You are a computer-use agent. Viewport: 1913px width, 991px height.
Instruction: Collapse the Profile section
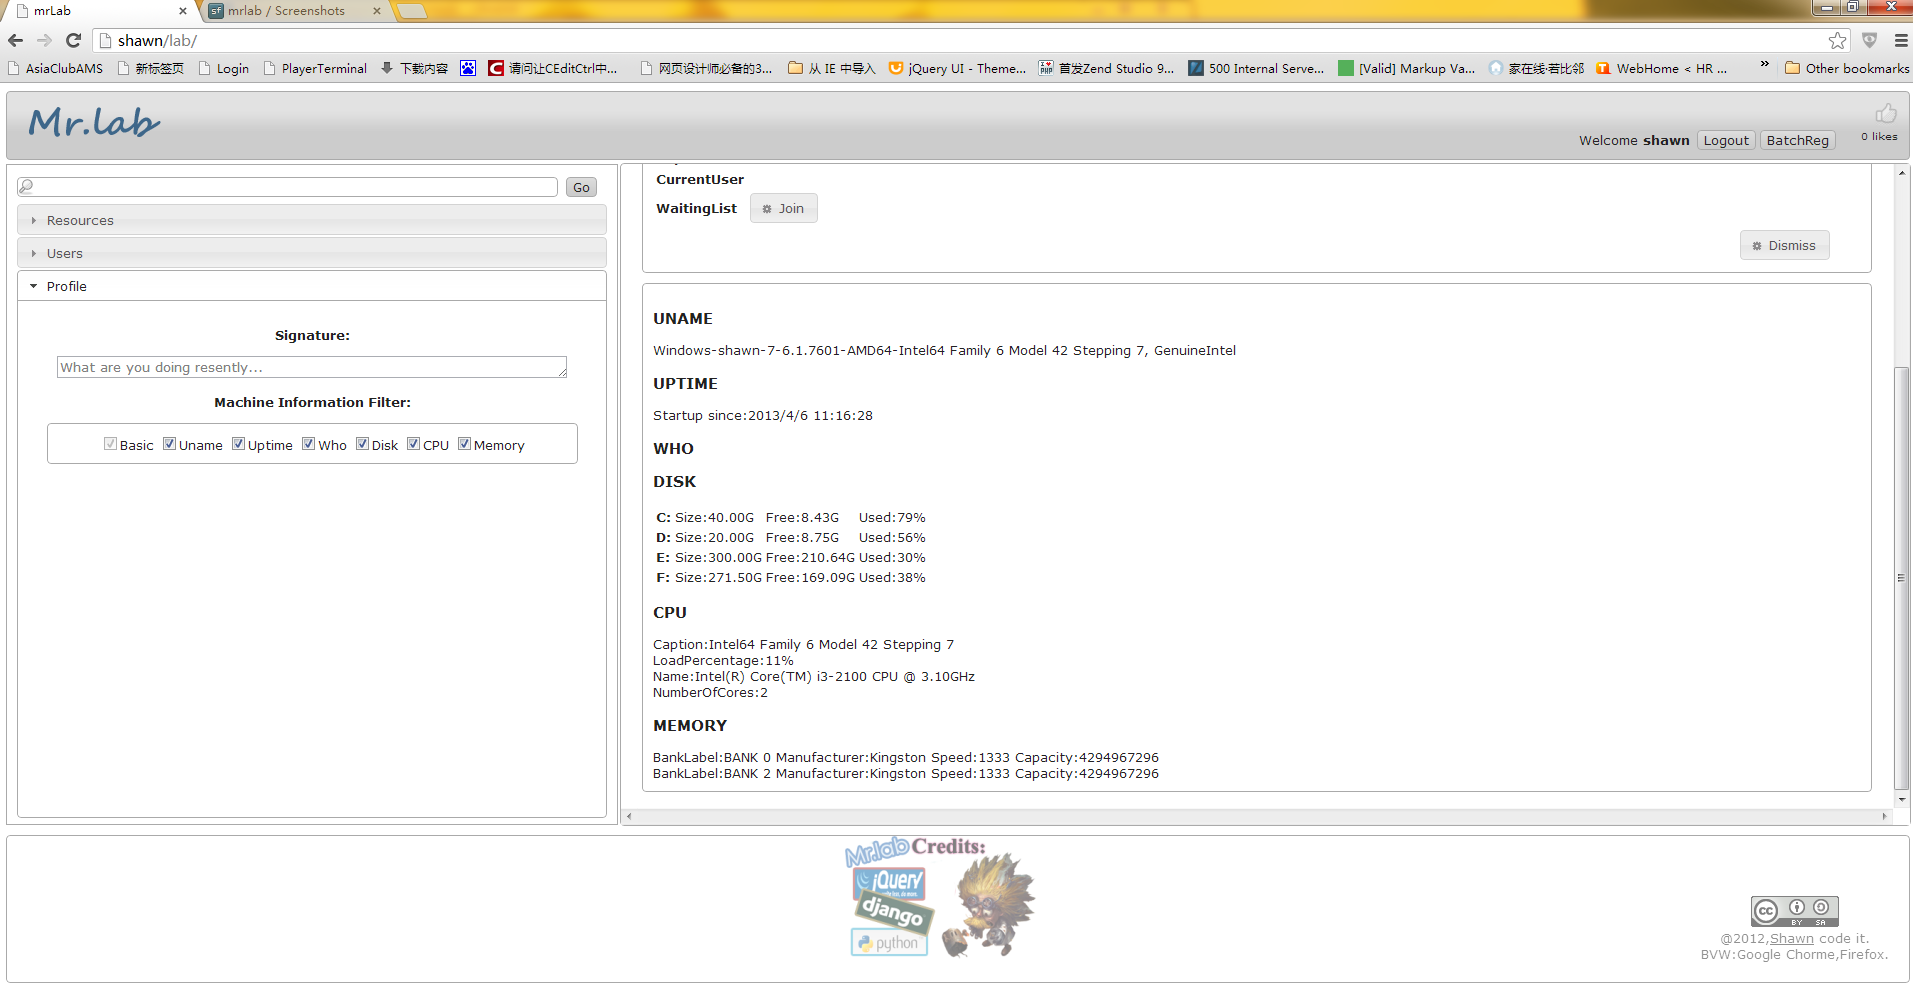tap(66, 286)
